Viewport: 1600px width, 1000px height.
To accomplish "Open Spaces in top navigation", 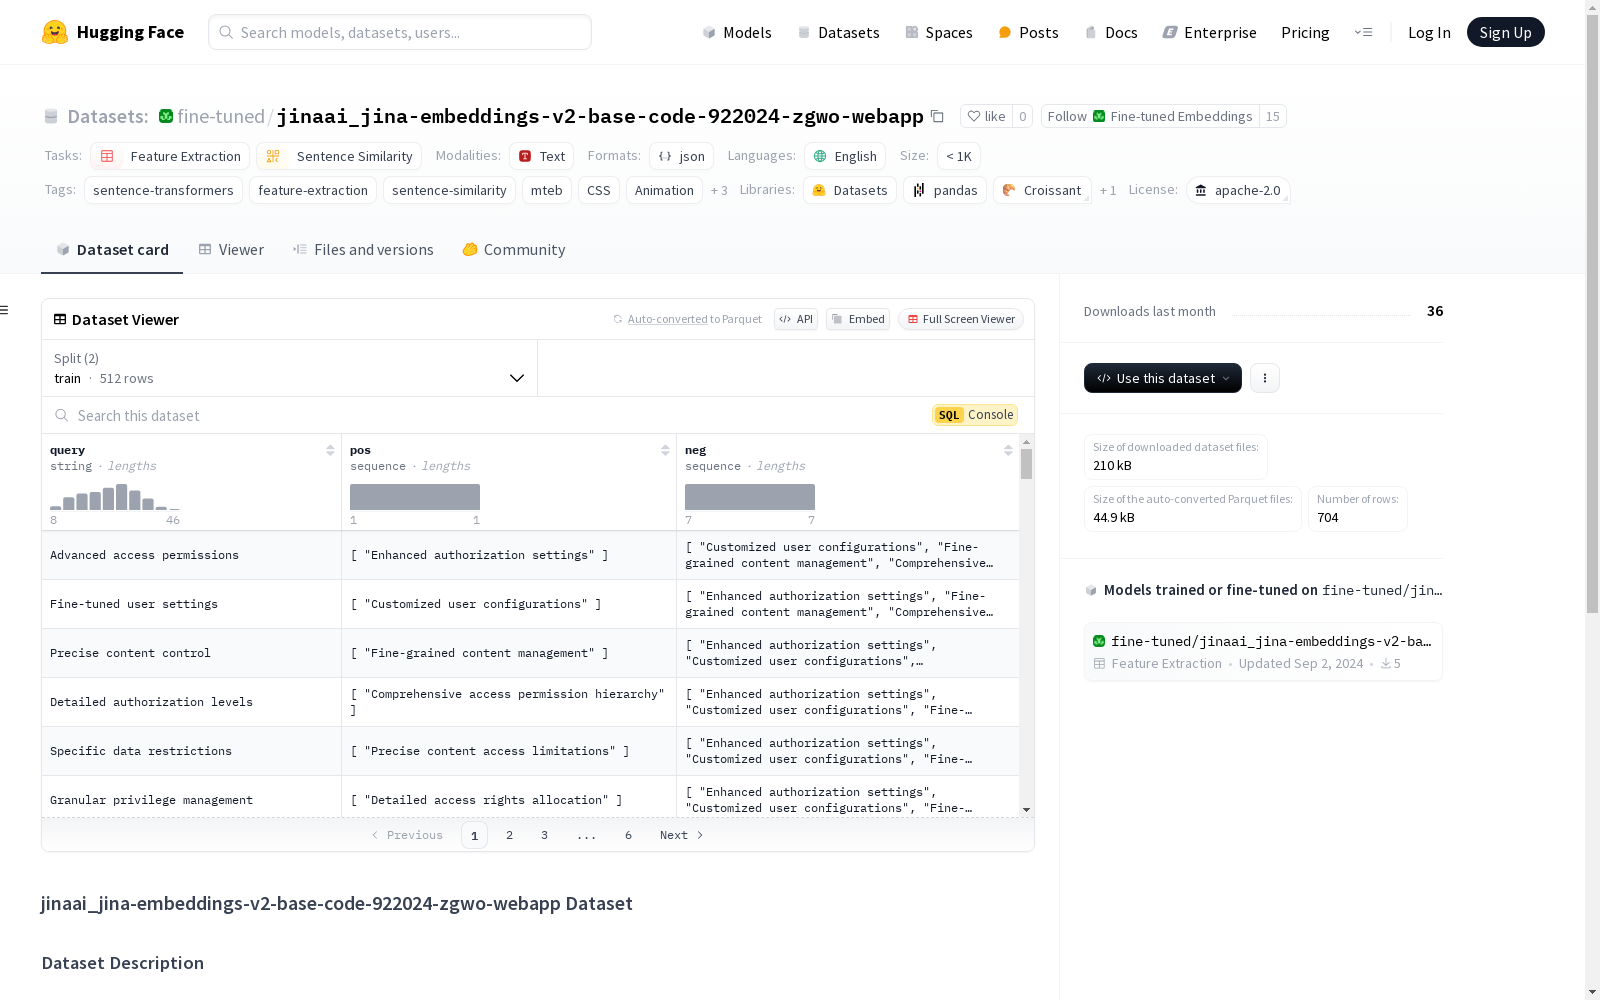I will pyautogui.click(x=939, y=32).
